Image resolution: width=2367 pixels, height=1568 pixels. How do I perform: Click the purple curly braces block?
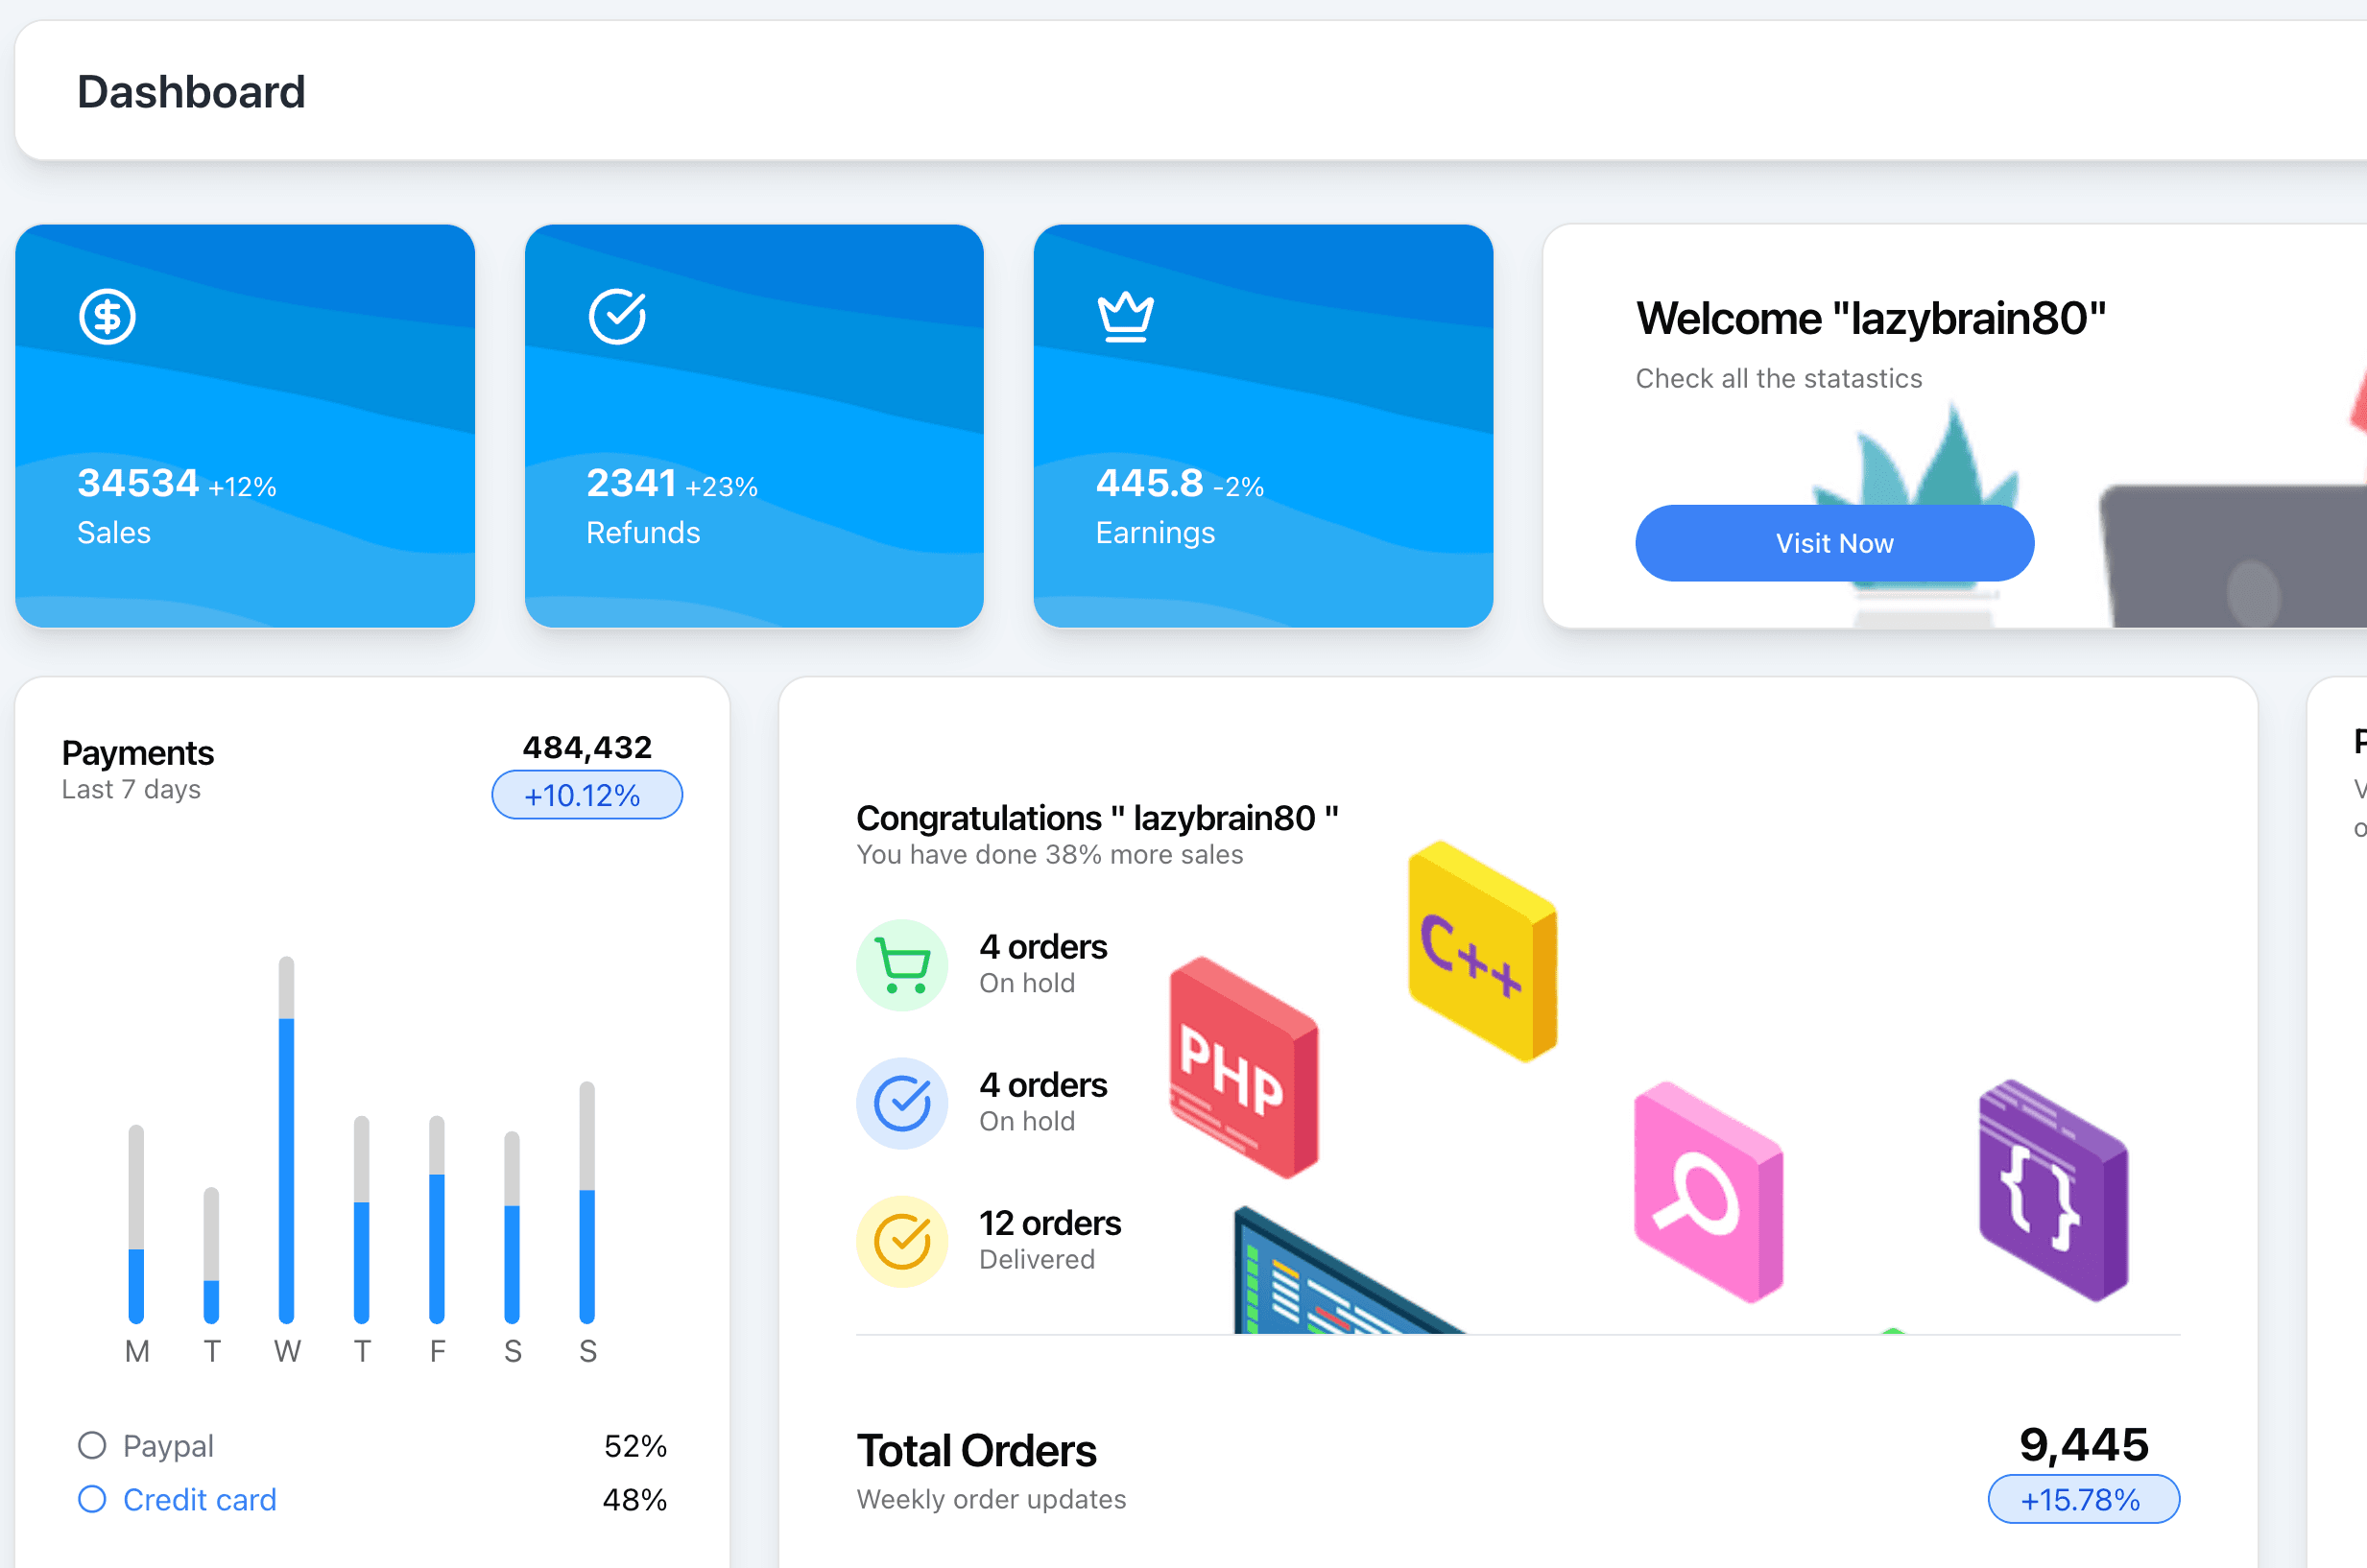[x=2053, y=1190]
